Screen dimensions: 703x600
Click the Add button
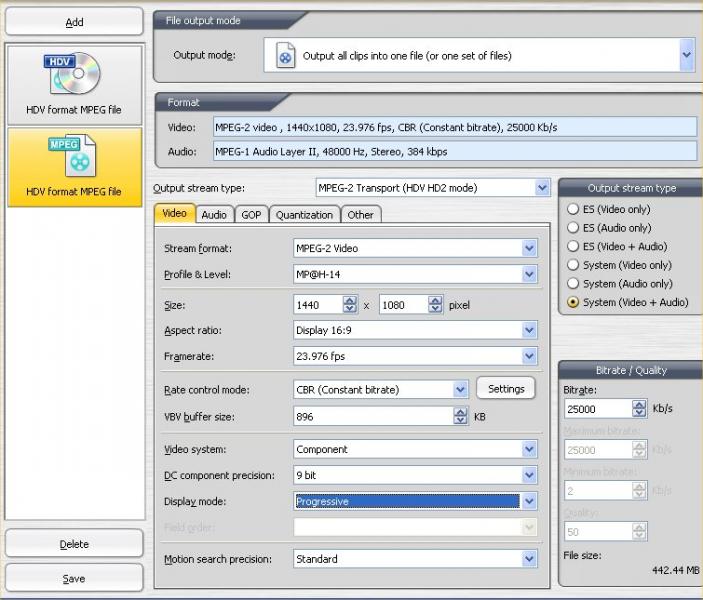[x=74, y=22]
